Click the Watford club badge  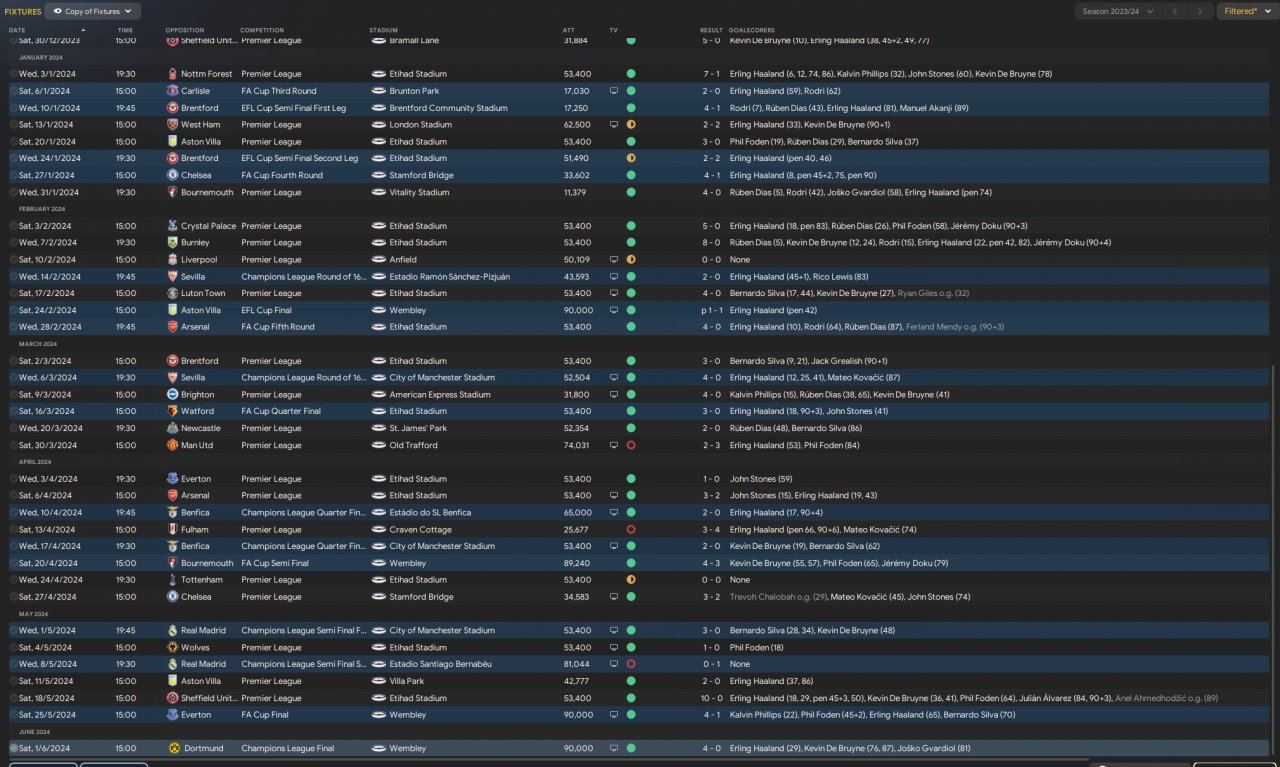pyautogui.click(x=172, y=411)
